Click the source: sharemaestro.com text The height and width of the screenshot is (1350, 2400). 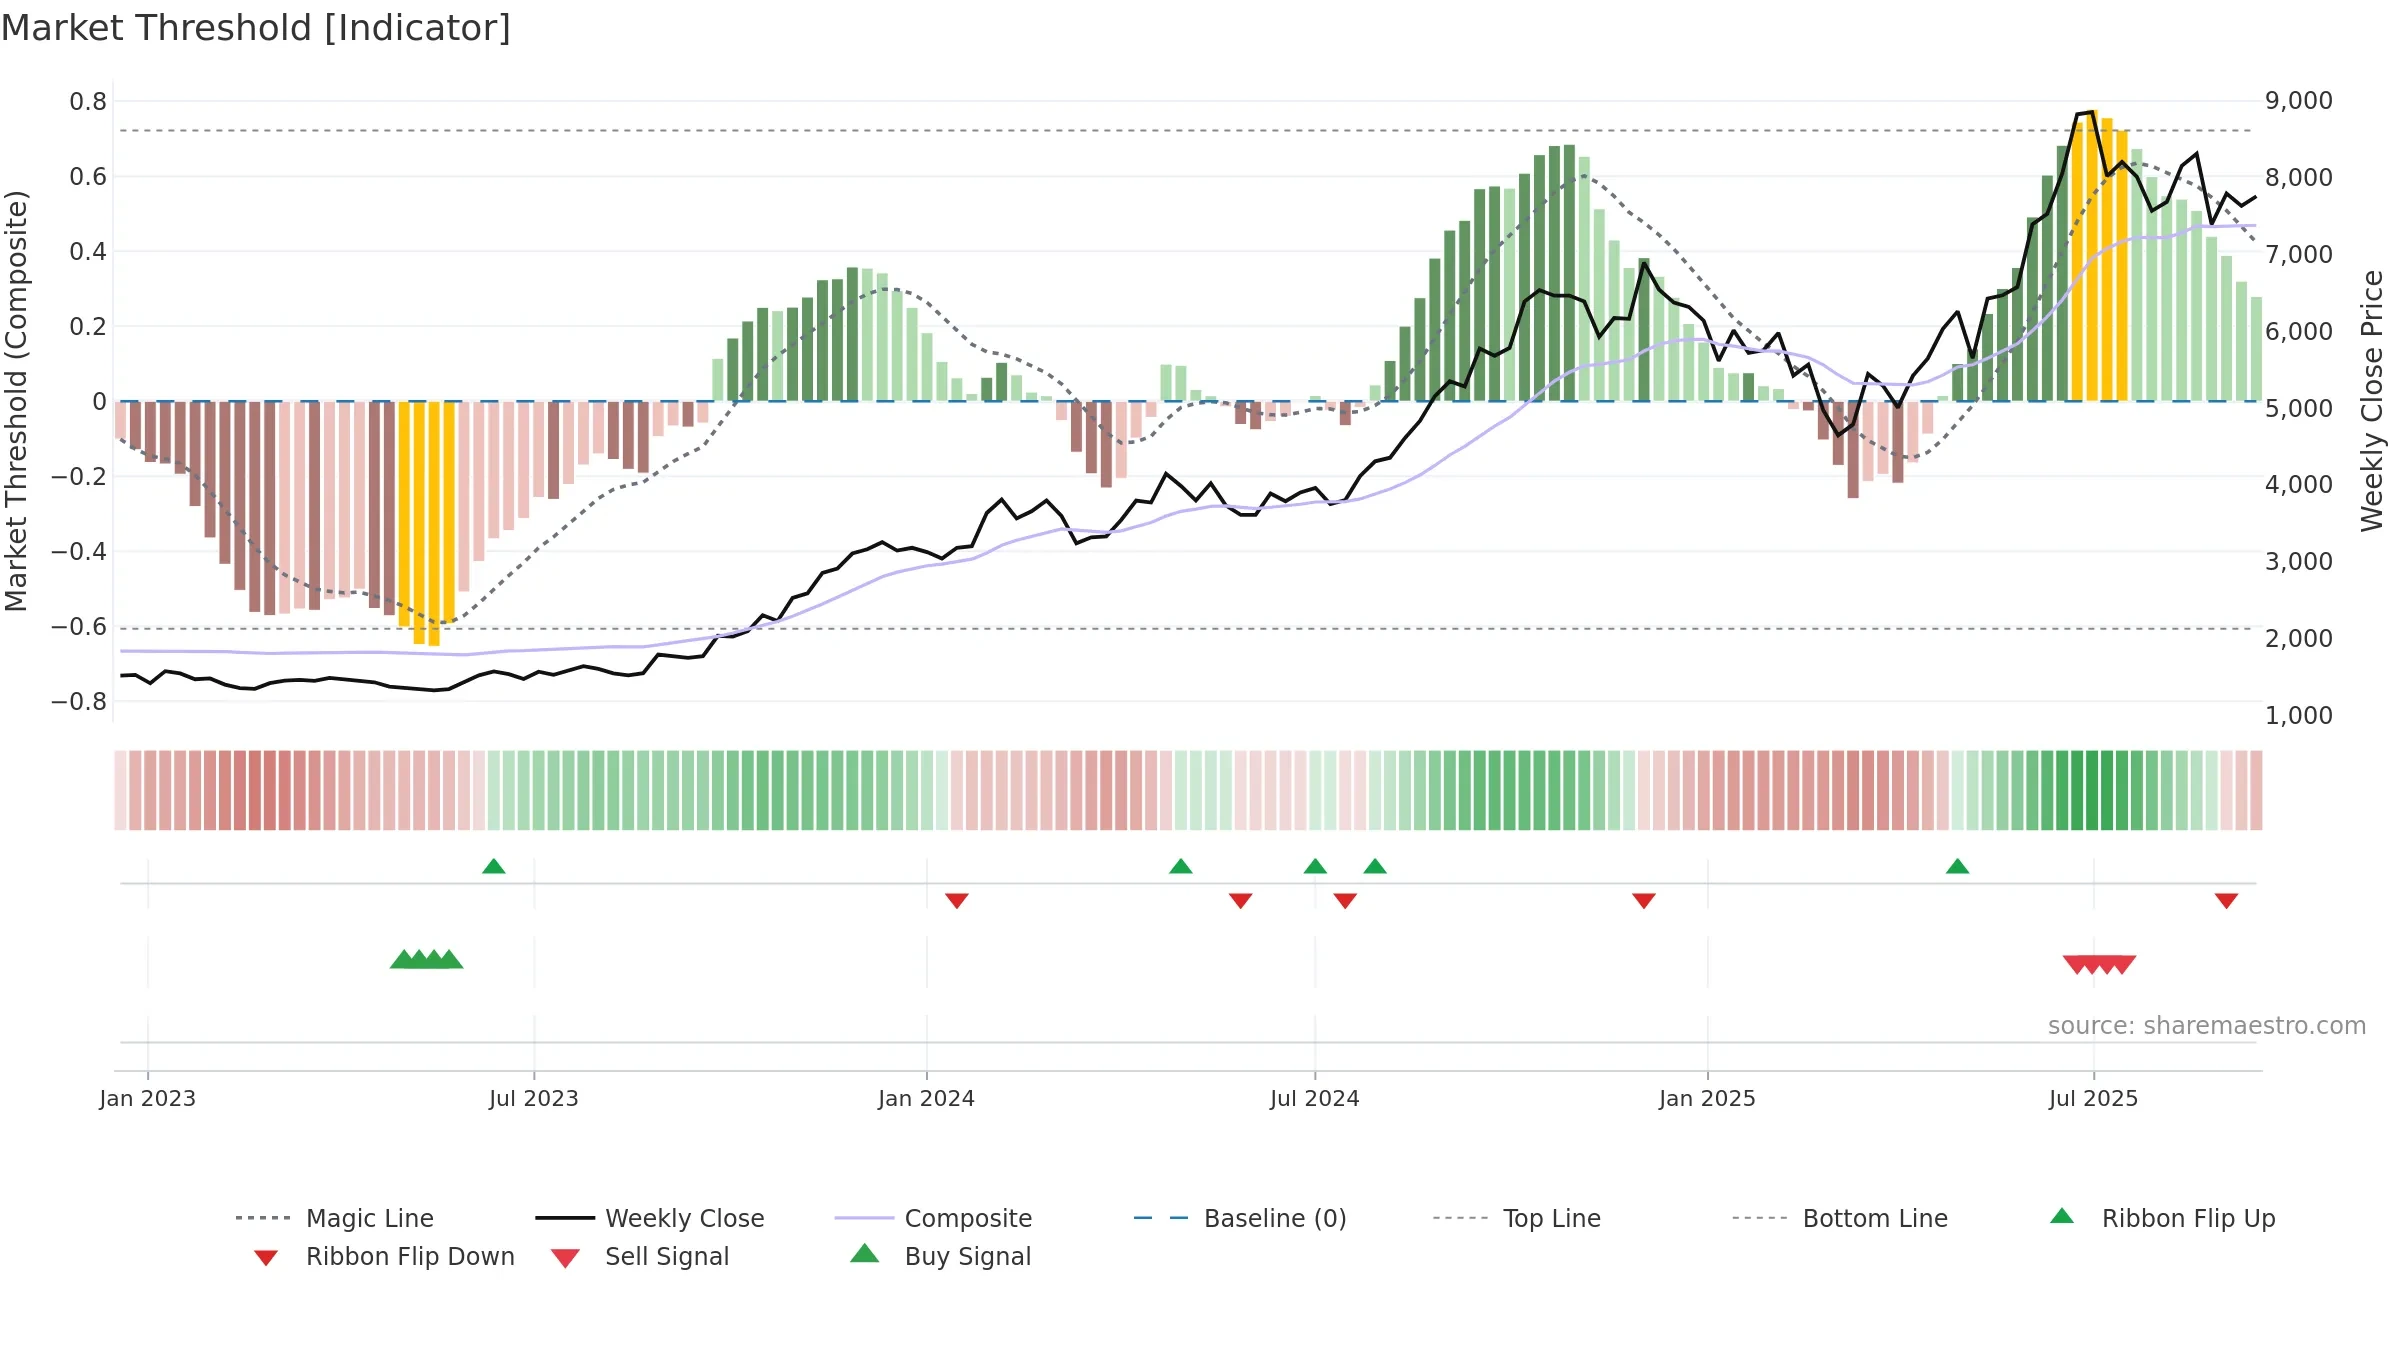pyautogui.click(x=2207, y=1026)
